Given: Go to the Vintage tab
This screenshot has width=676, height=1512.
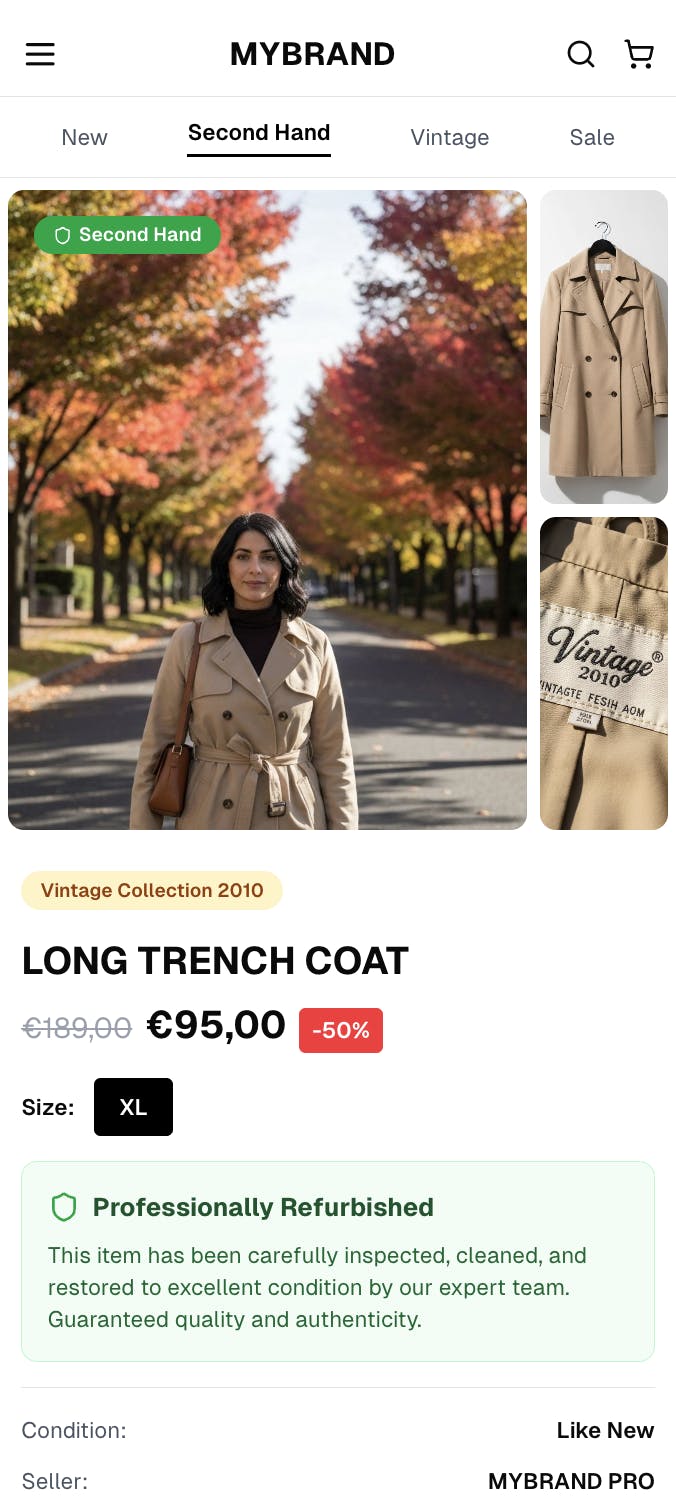Looking at the screenshot, I should point(450,138).
